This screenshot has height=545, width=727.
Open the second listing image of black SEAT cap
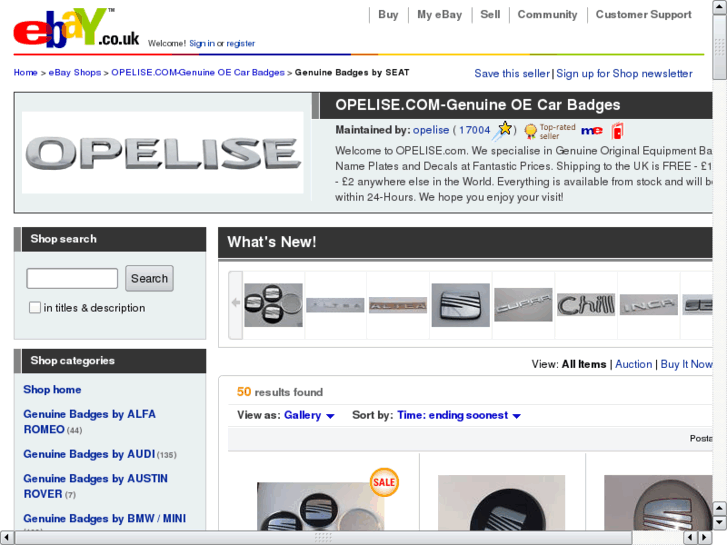point(501,503)
